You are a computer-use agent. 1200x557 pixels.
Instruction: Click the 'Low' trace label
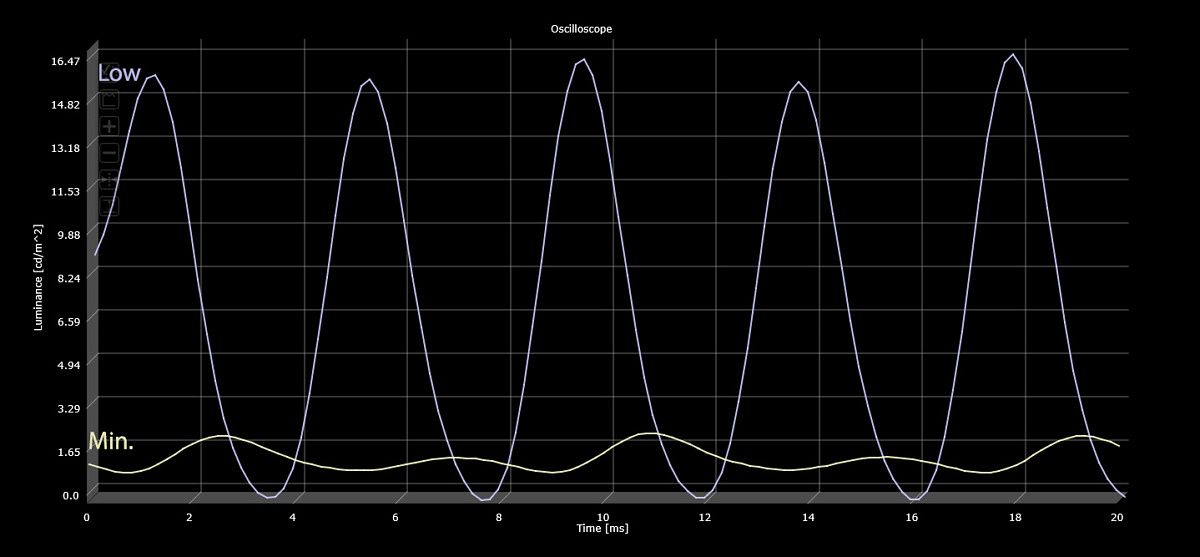pyautogui.click(x=119, y=73)
